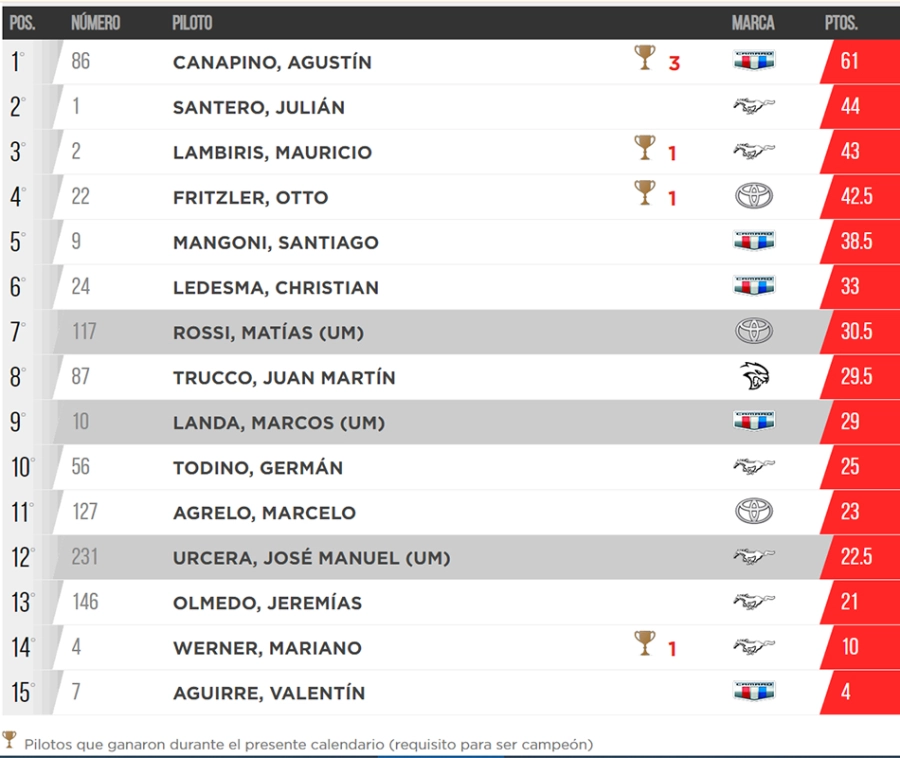Click the trophy icon in the footnote legend
Screen dimensions: 900x758
click(x=10, y=740)
